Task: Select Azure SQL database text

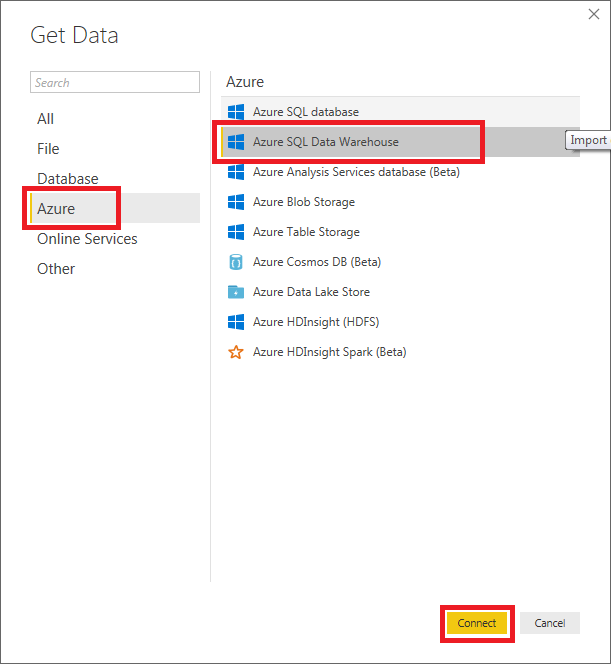Action: pyautogui.click(x=306, y=112)
